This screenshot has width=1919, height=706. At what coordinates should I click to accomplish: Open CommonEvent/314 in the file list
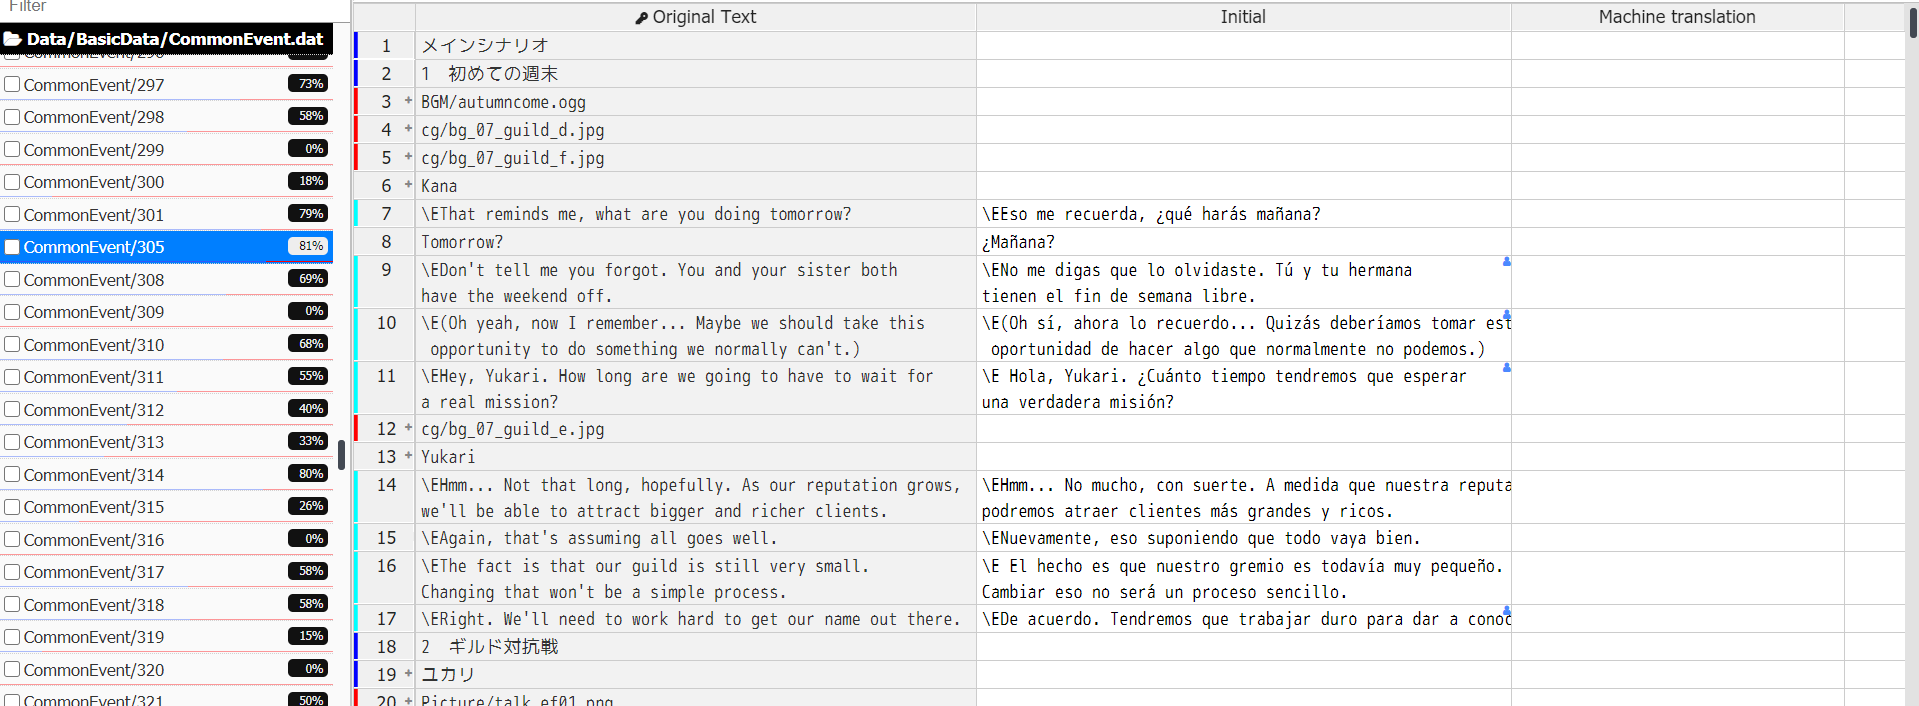coord(94,475)
